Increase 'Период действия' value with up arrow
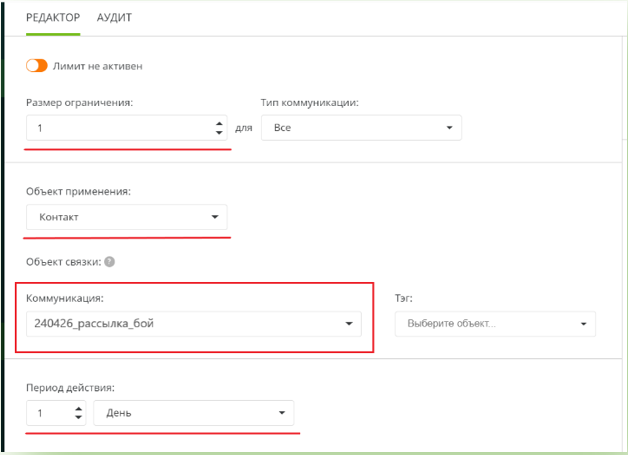The image size is (628, 455). (x=79, y=409)
